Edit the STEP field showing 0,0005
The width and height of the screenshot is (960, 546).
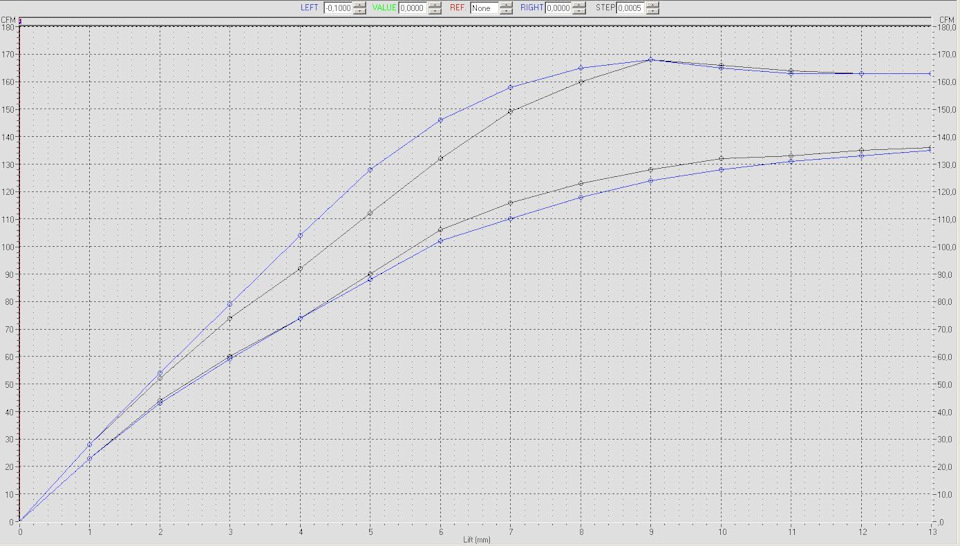click(x=630, y=8)
